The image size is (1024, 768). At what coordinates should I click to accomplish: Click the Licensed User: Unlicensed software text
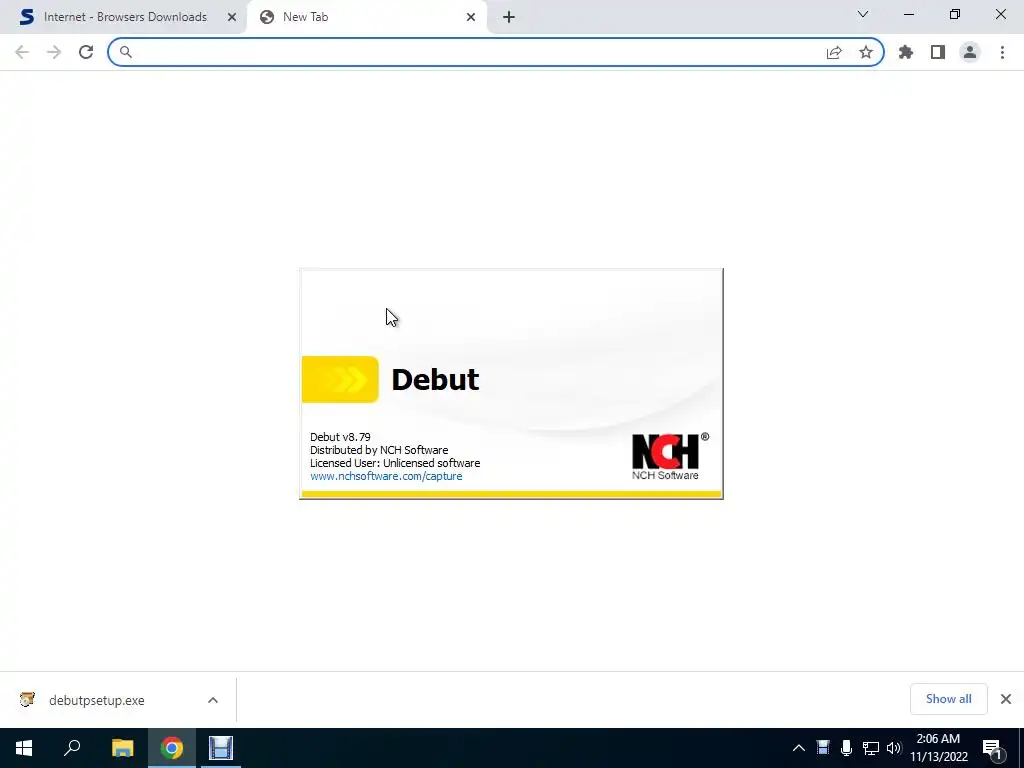coord(395,463)
